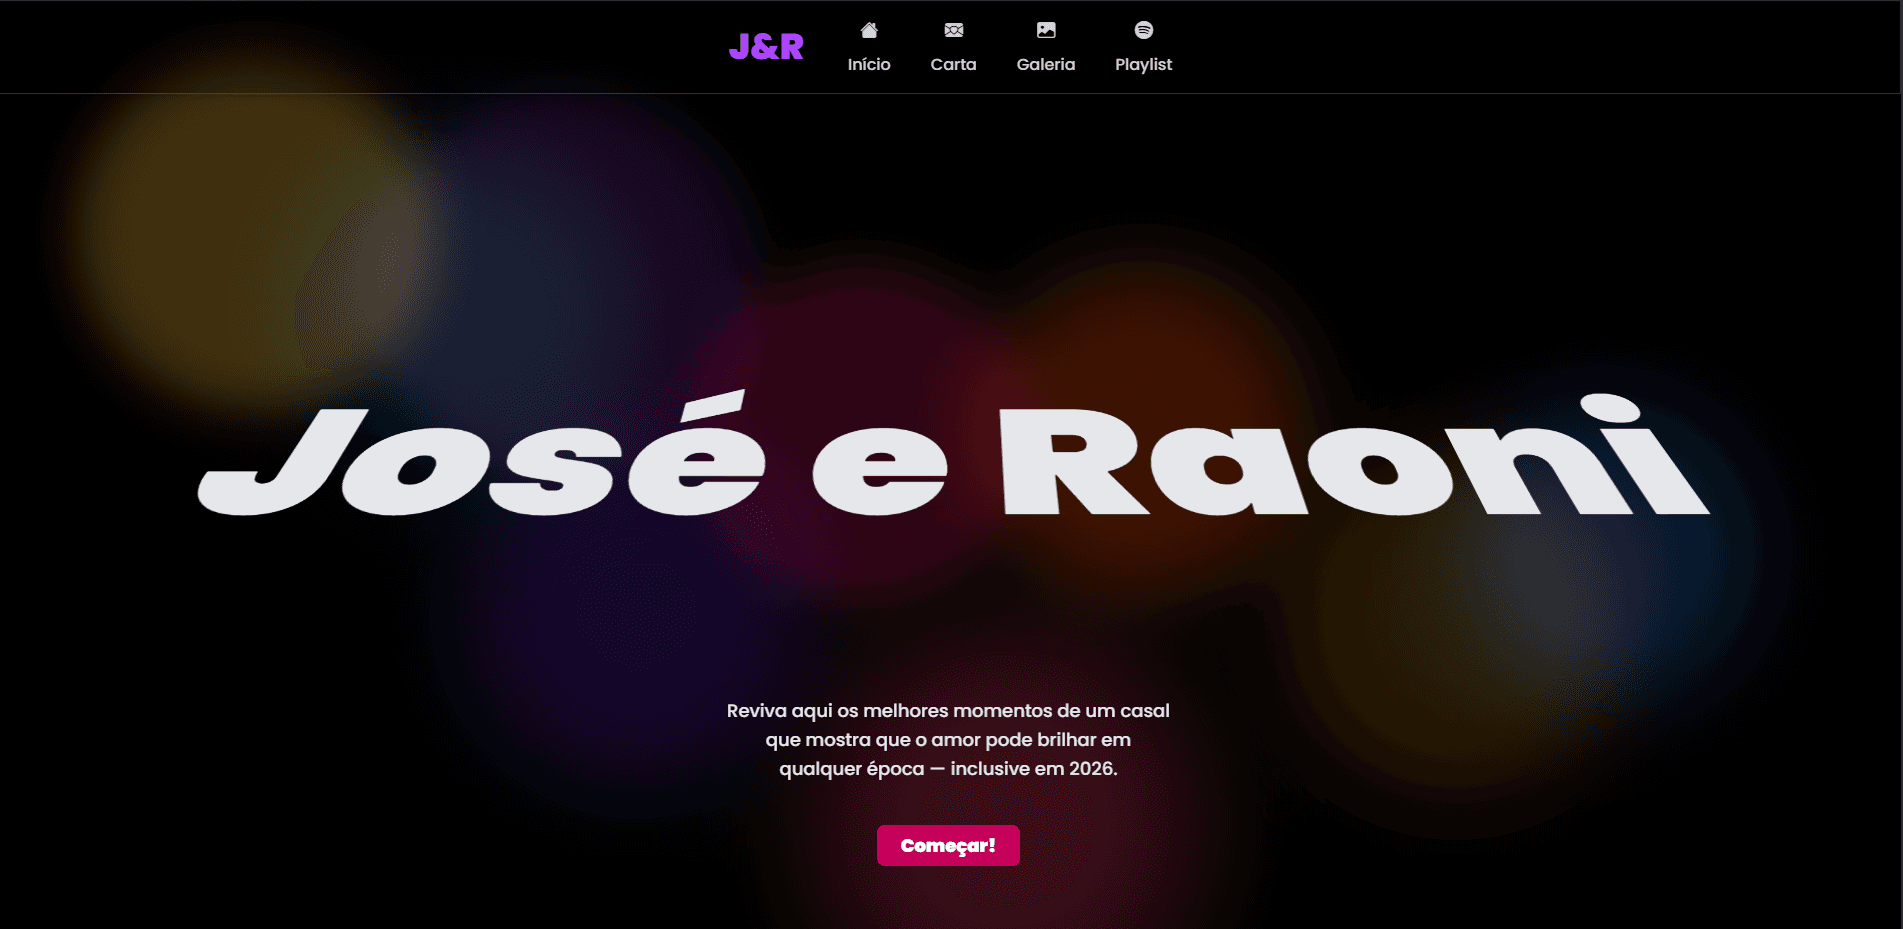Viewport: 1903px width, 929px height.
Task: Open the Playlist text label in navigation
Action: [1144, 64]
